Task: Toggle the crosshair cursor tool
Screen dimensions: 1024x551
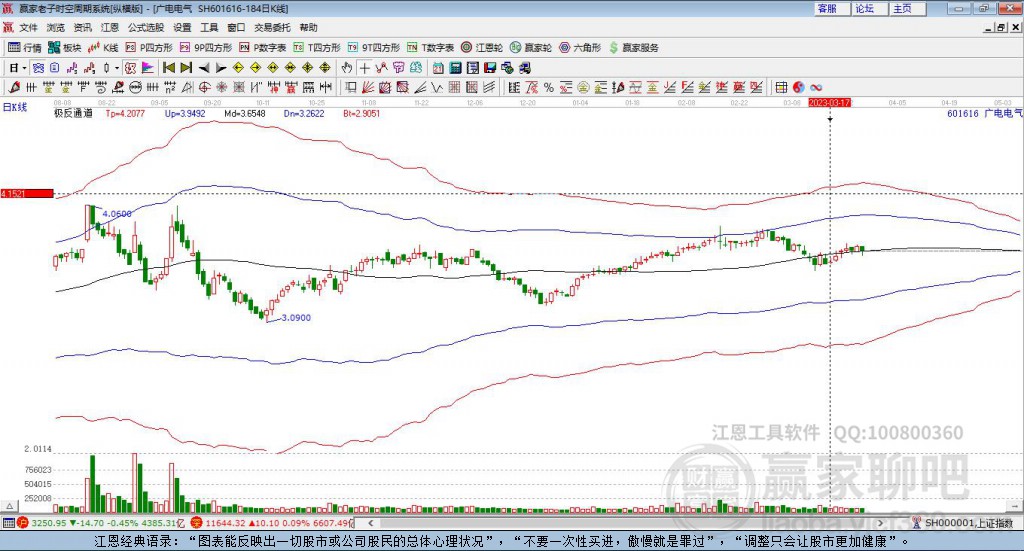Action: [364, 67]
